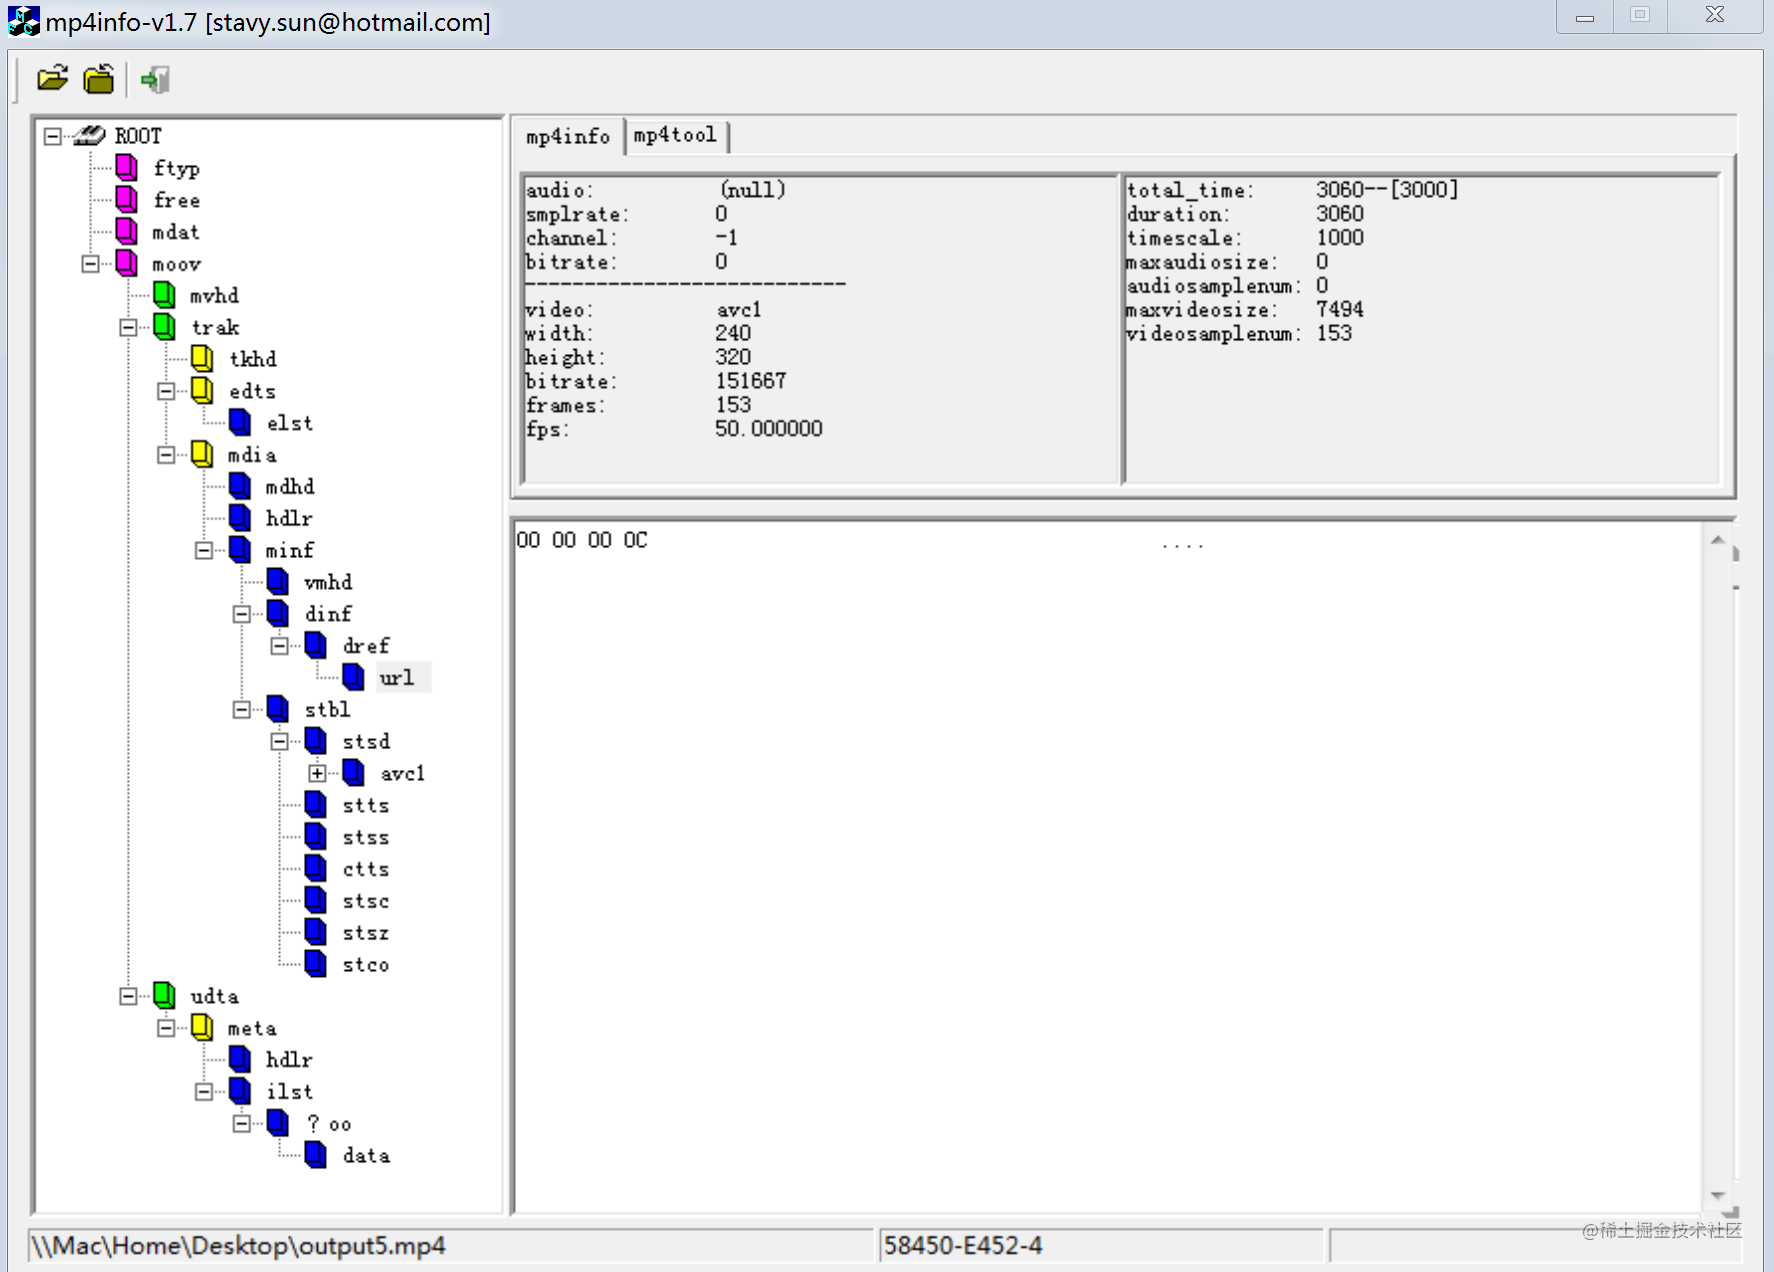
Task: Click the yellow edts box icon
Action: [x=202, y=391]
